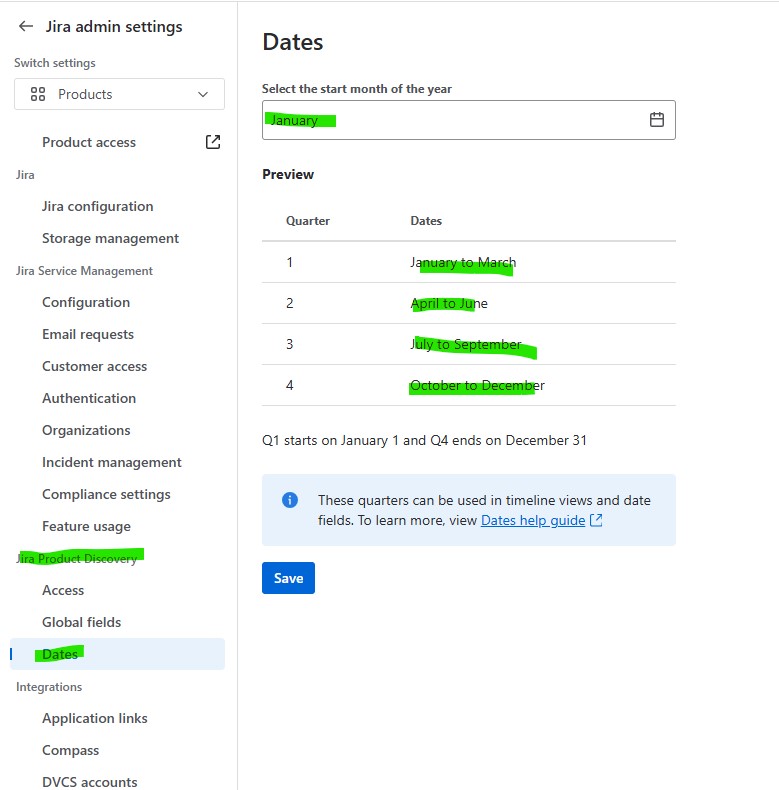Open Compliance settings

106,494
